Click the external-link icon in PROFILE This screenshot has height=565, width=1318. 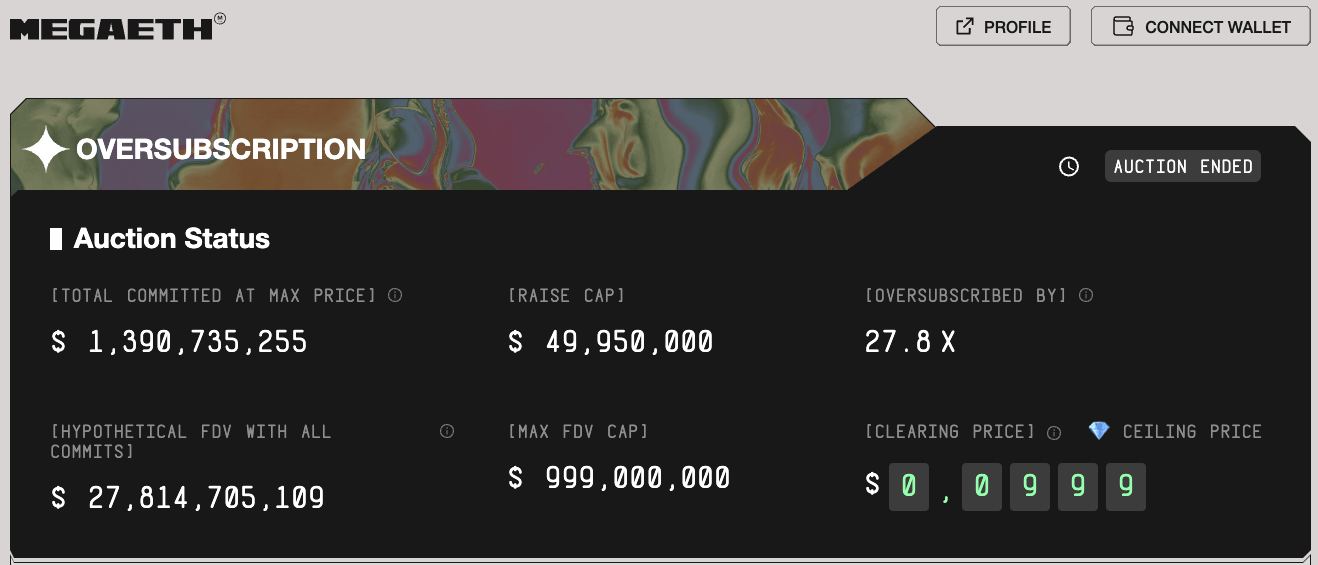point(965,27)
